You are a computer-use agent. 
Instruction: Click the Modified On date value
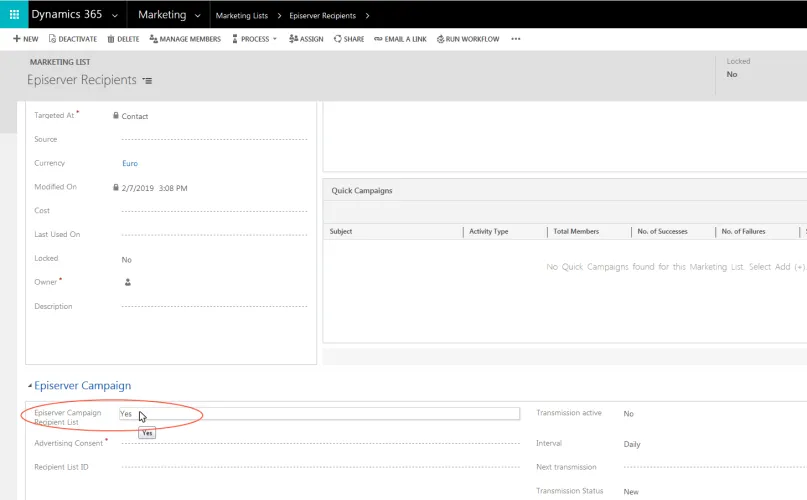(x=154, y=188)
